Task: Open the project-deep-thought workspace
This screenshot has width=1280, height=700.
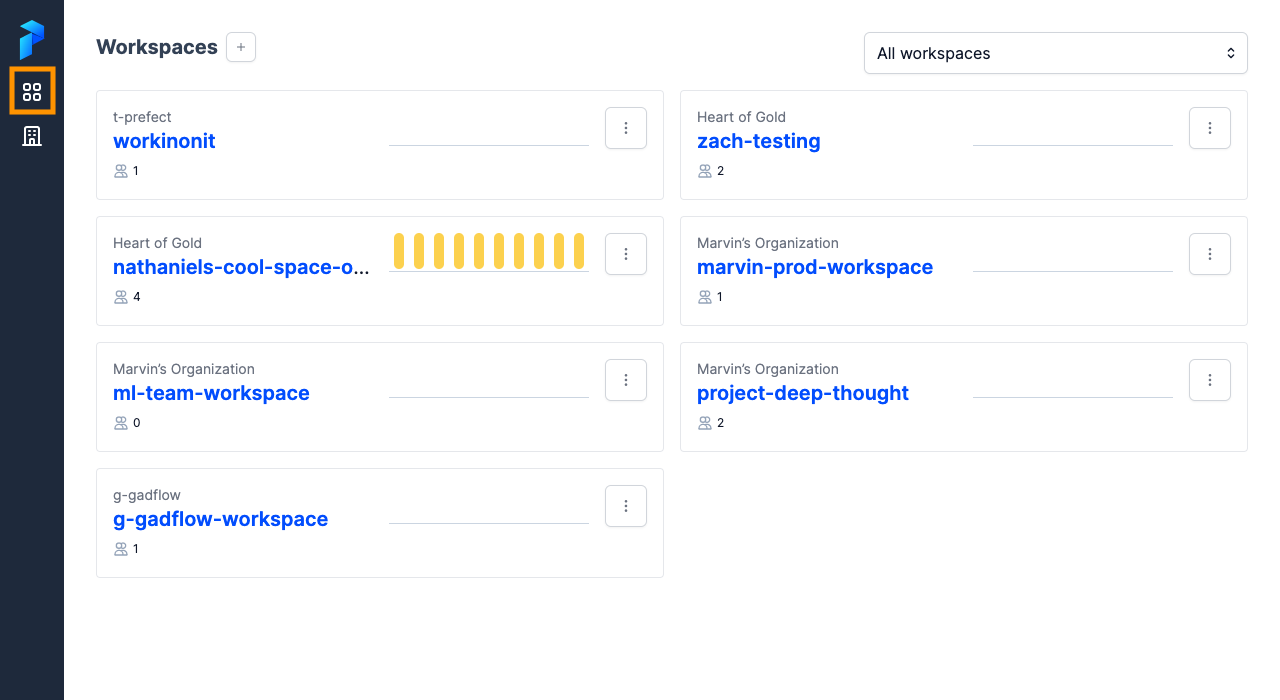Action: pyautogui.click(x=803, y=393)
